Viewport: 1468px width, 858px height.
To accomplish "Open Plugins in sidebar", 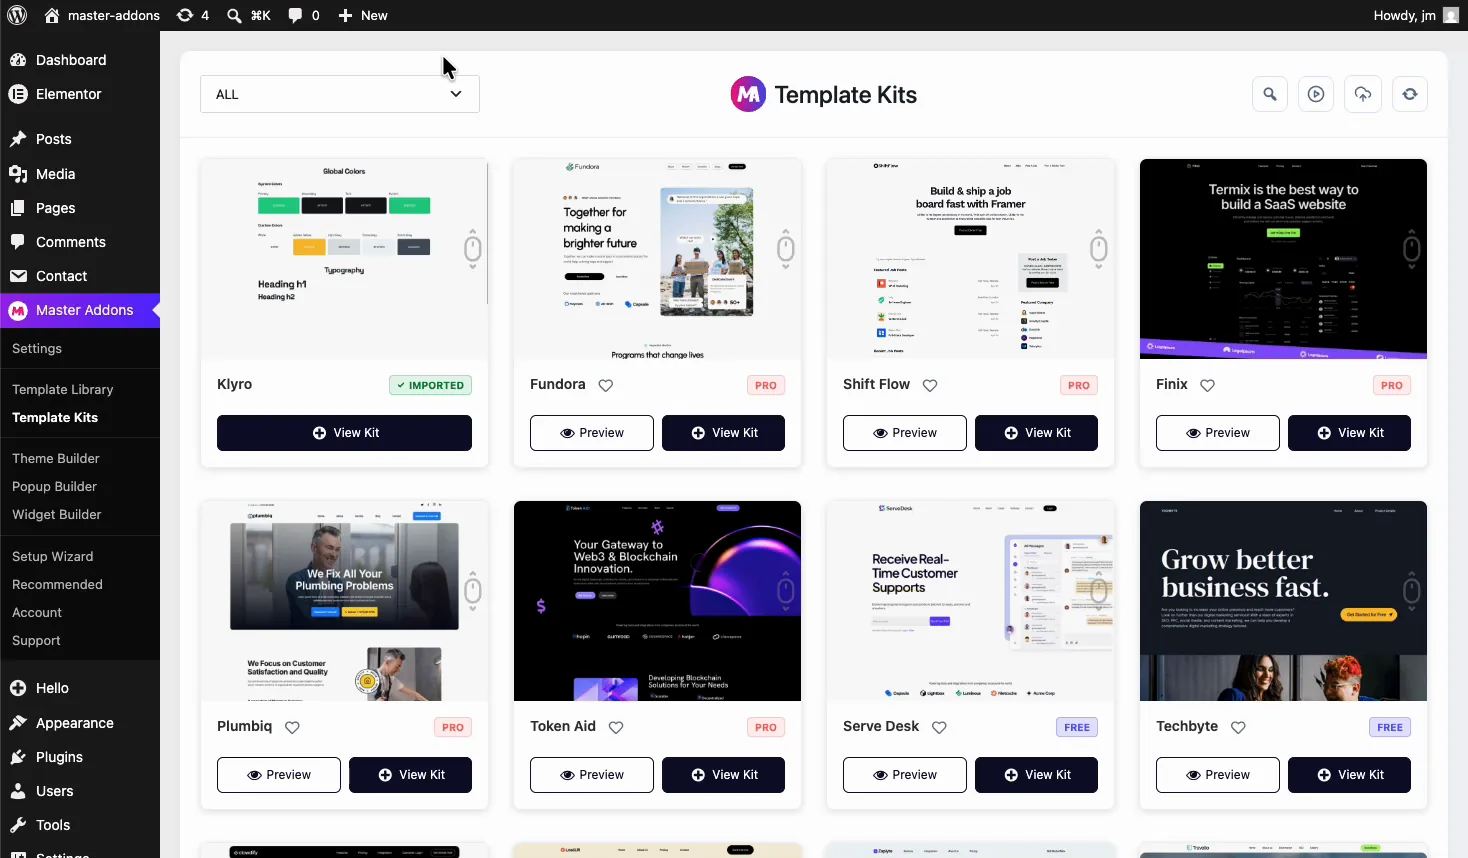I will tap(80, 757).
